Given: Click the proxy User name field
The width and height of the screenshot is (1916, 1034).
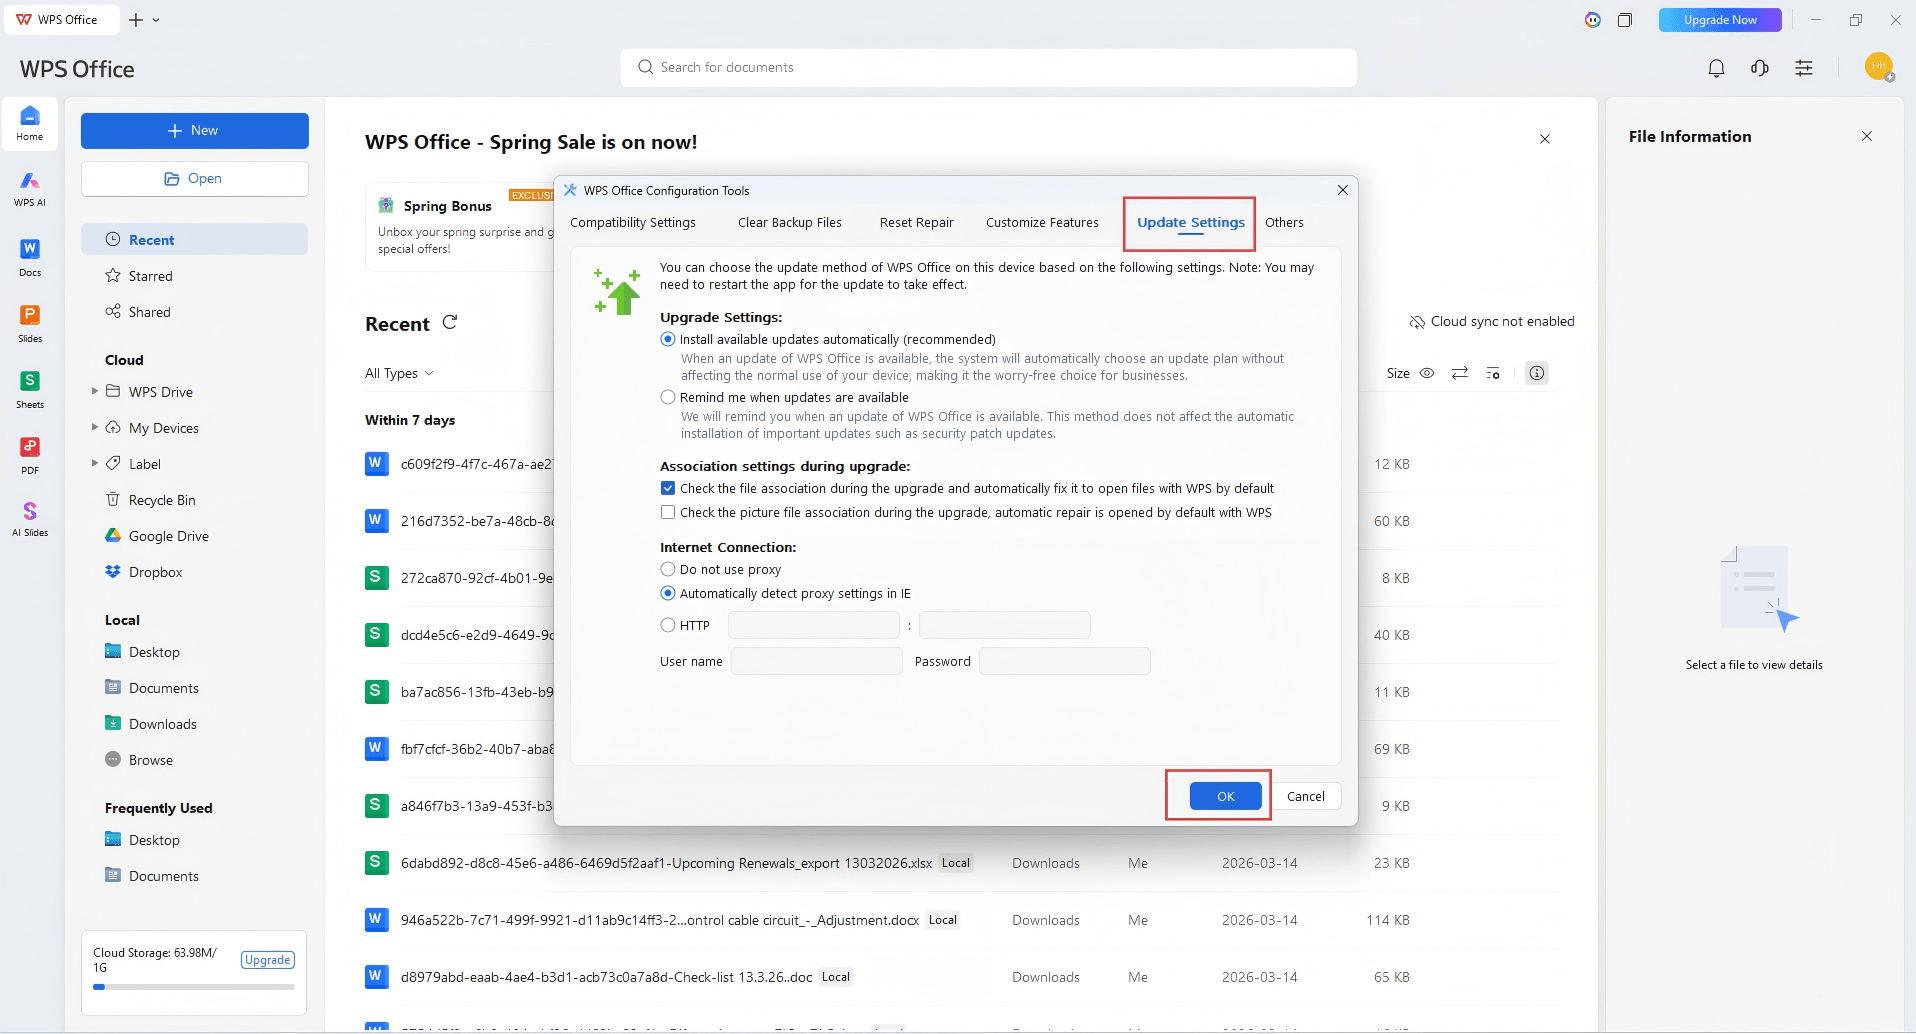Looking at the screenshot, I should point(817,661).
